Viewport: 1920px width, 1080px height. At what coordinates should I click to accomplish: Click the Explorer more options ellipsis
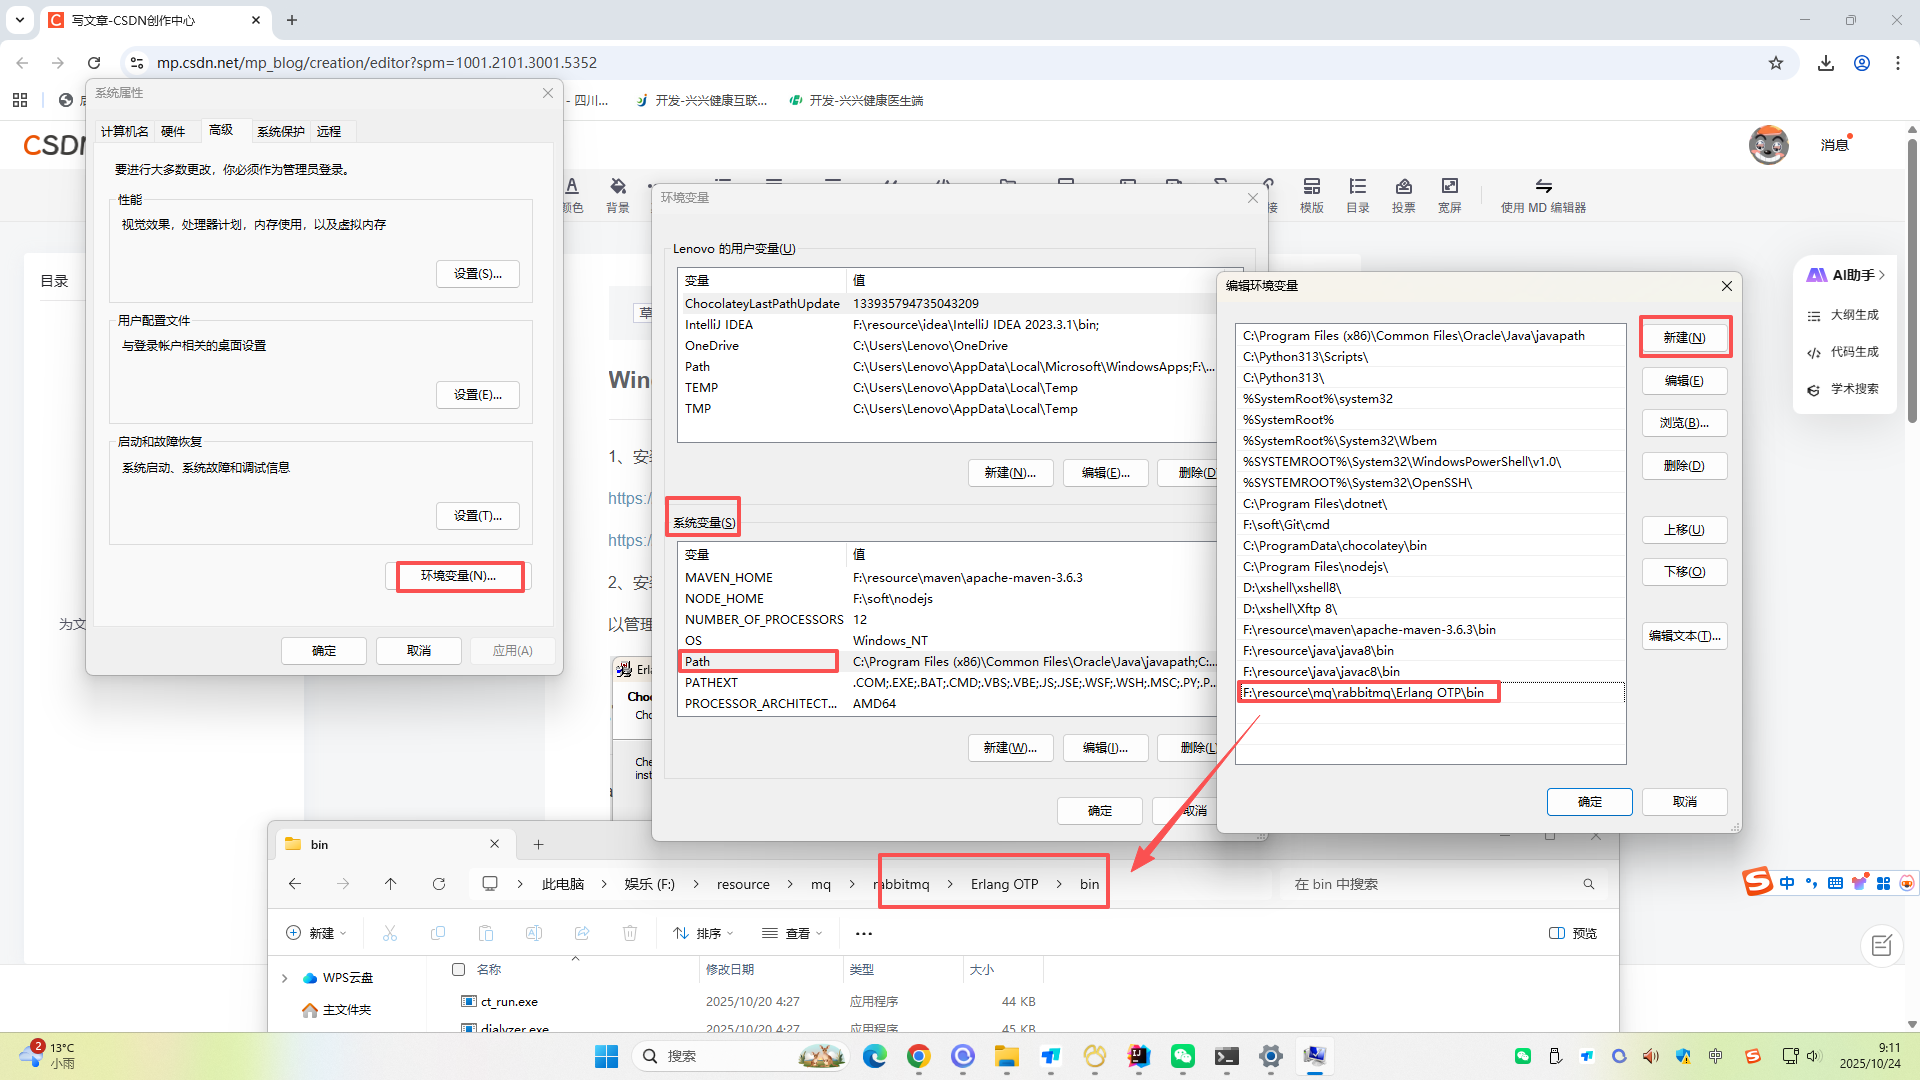(864, 934)
